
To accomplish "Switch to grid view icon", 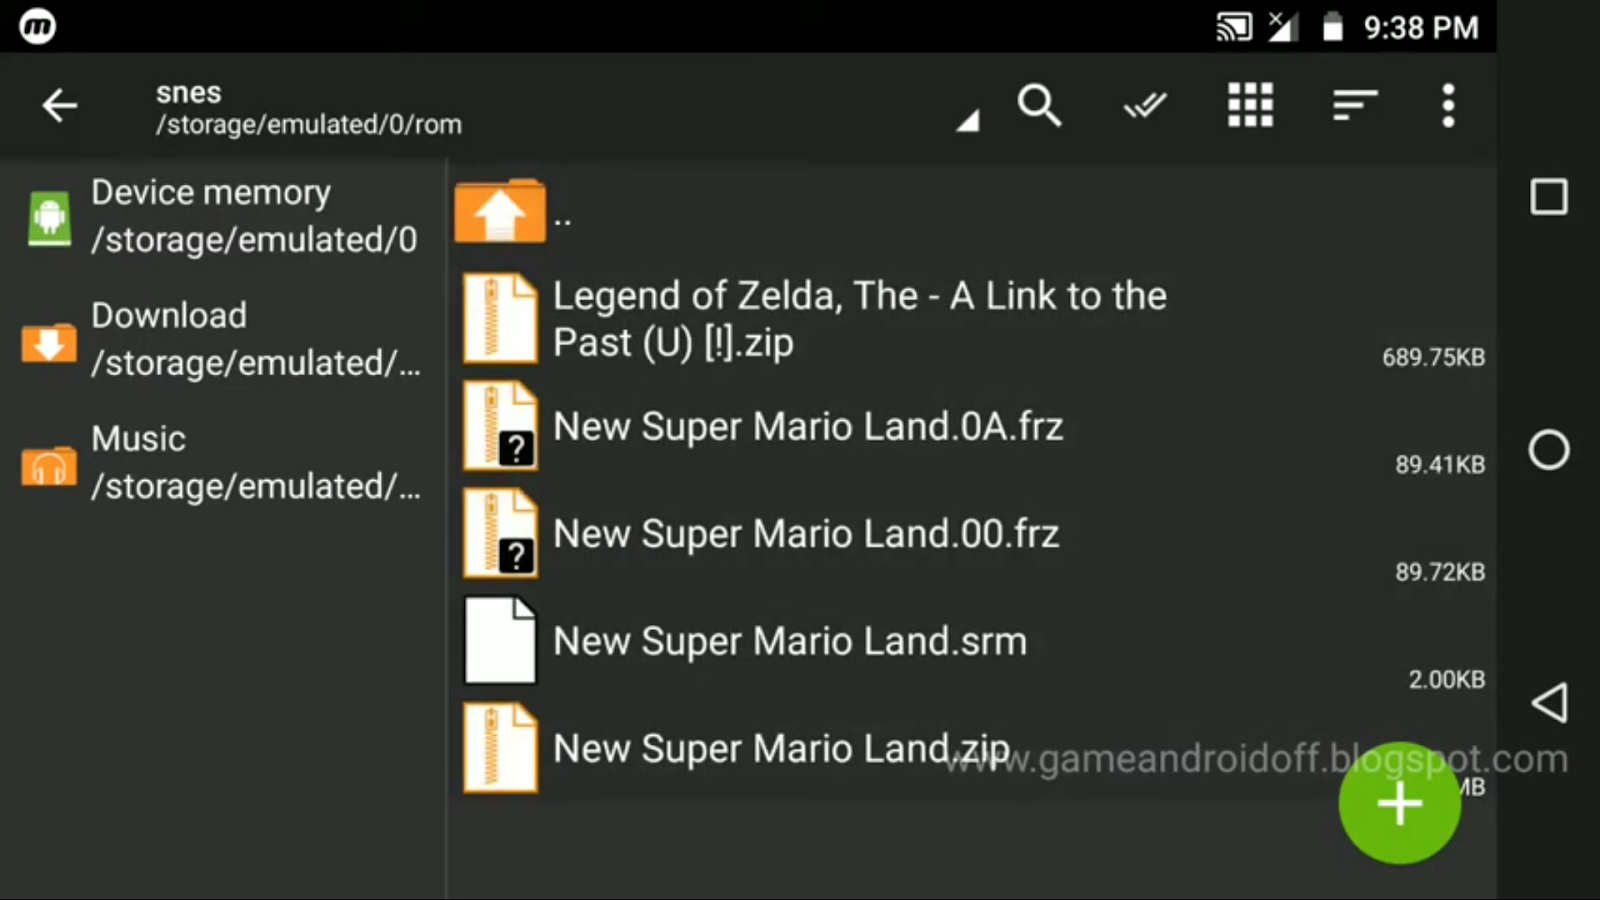I will pos(1250,105).
